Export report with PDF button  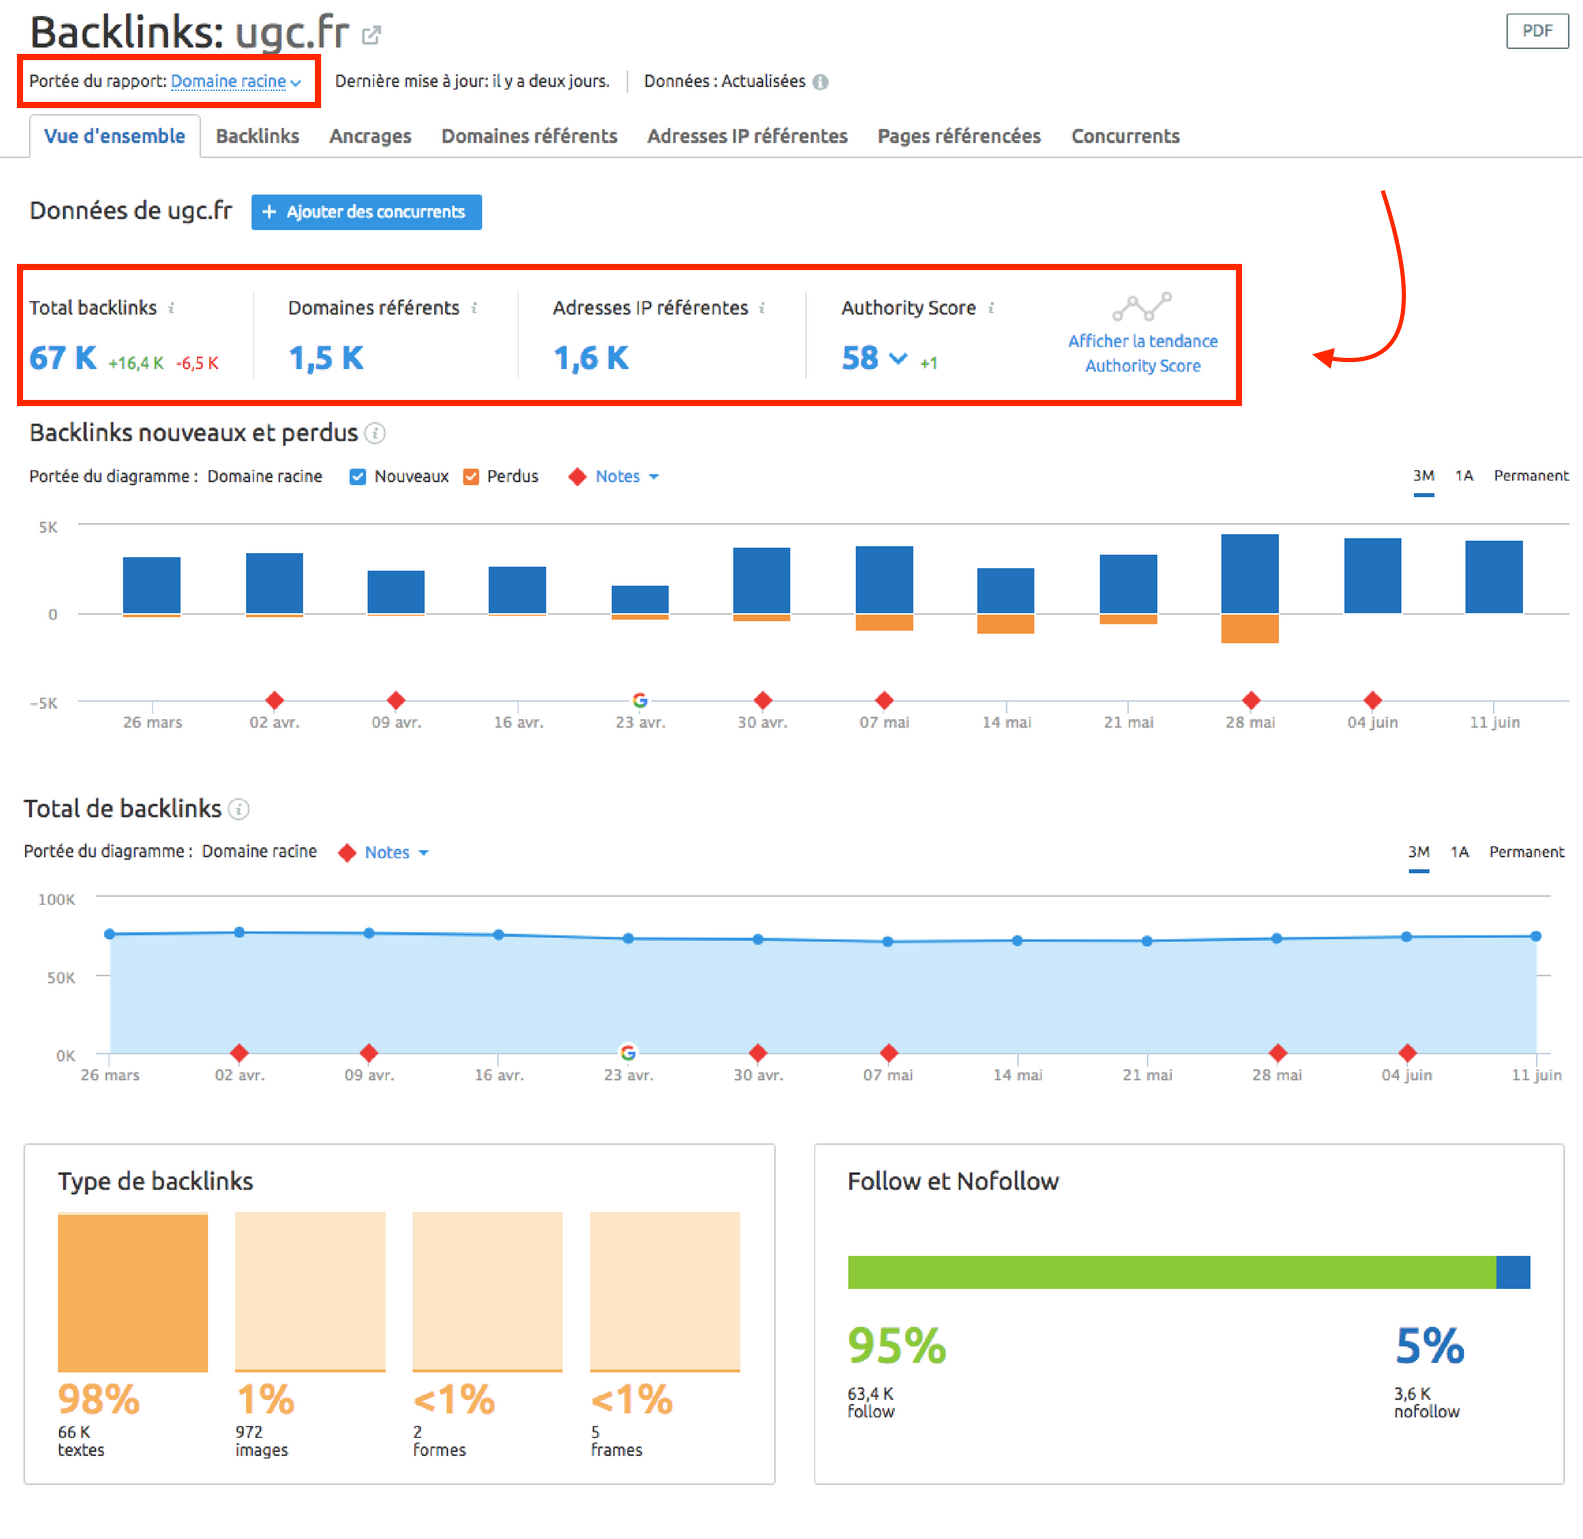1537,31
